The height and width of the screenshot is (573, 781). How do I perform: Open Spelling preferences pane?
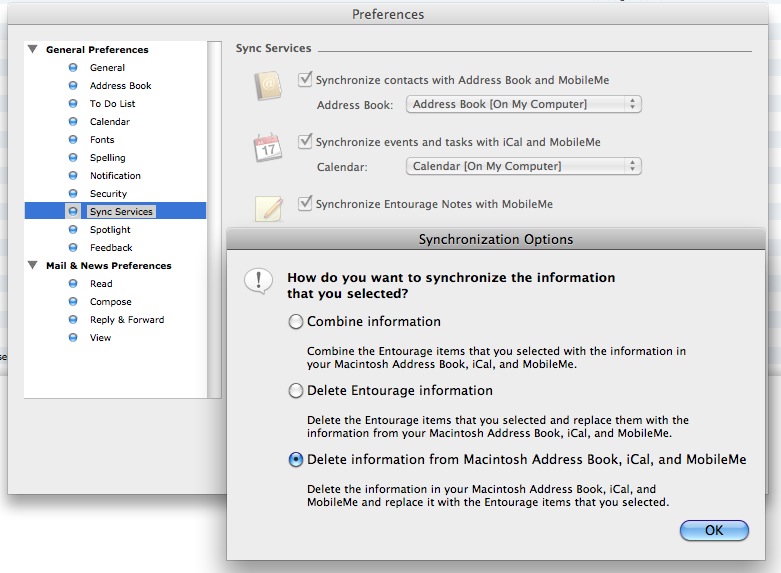(108, 157)
